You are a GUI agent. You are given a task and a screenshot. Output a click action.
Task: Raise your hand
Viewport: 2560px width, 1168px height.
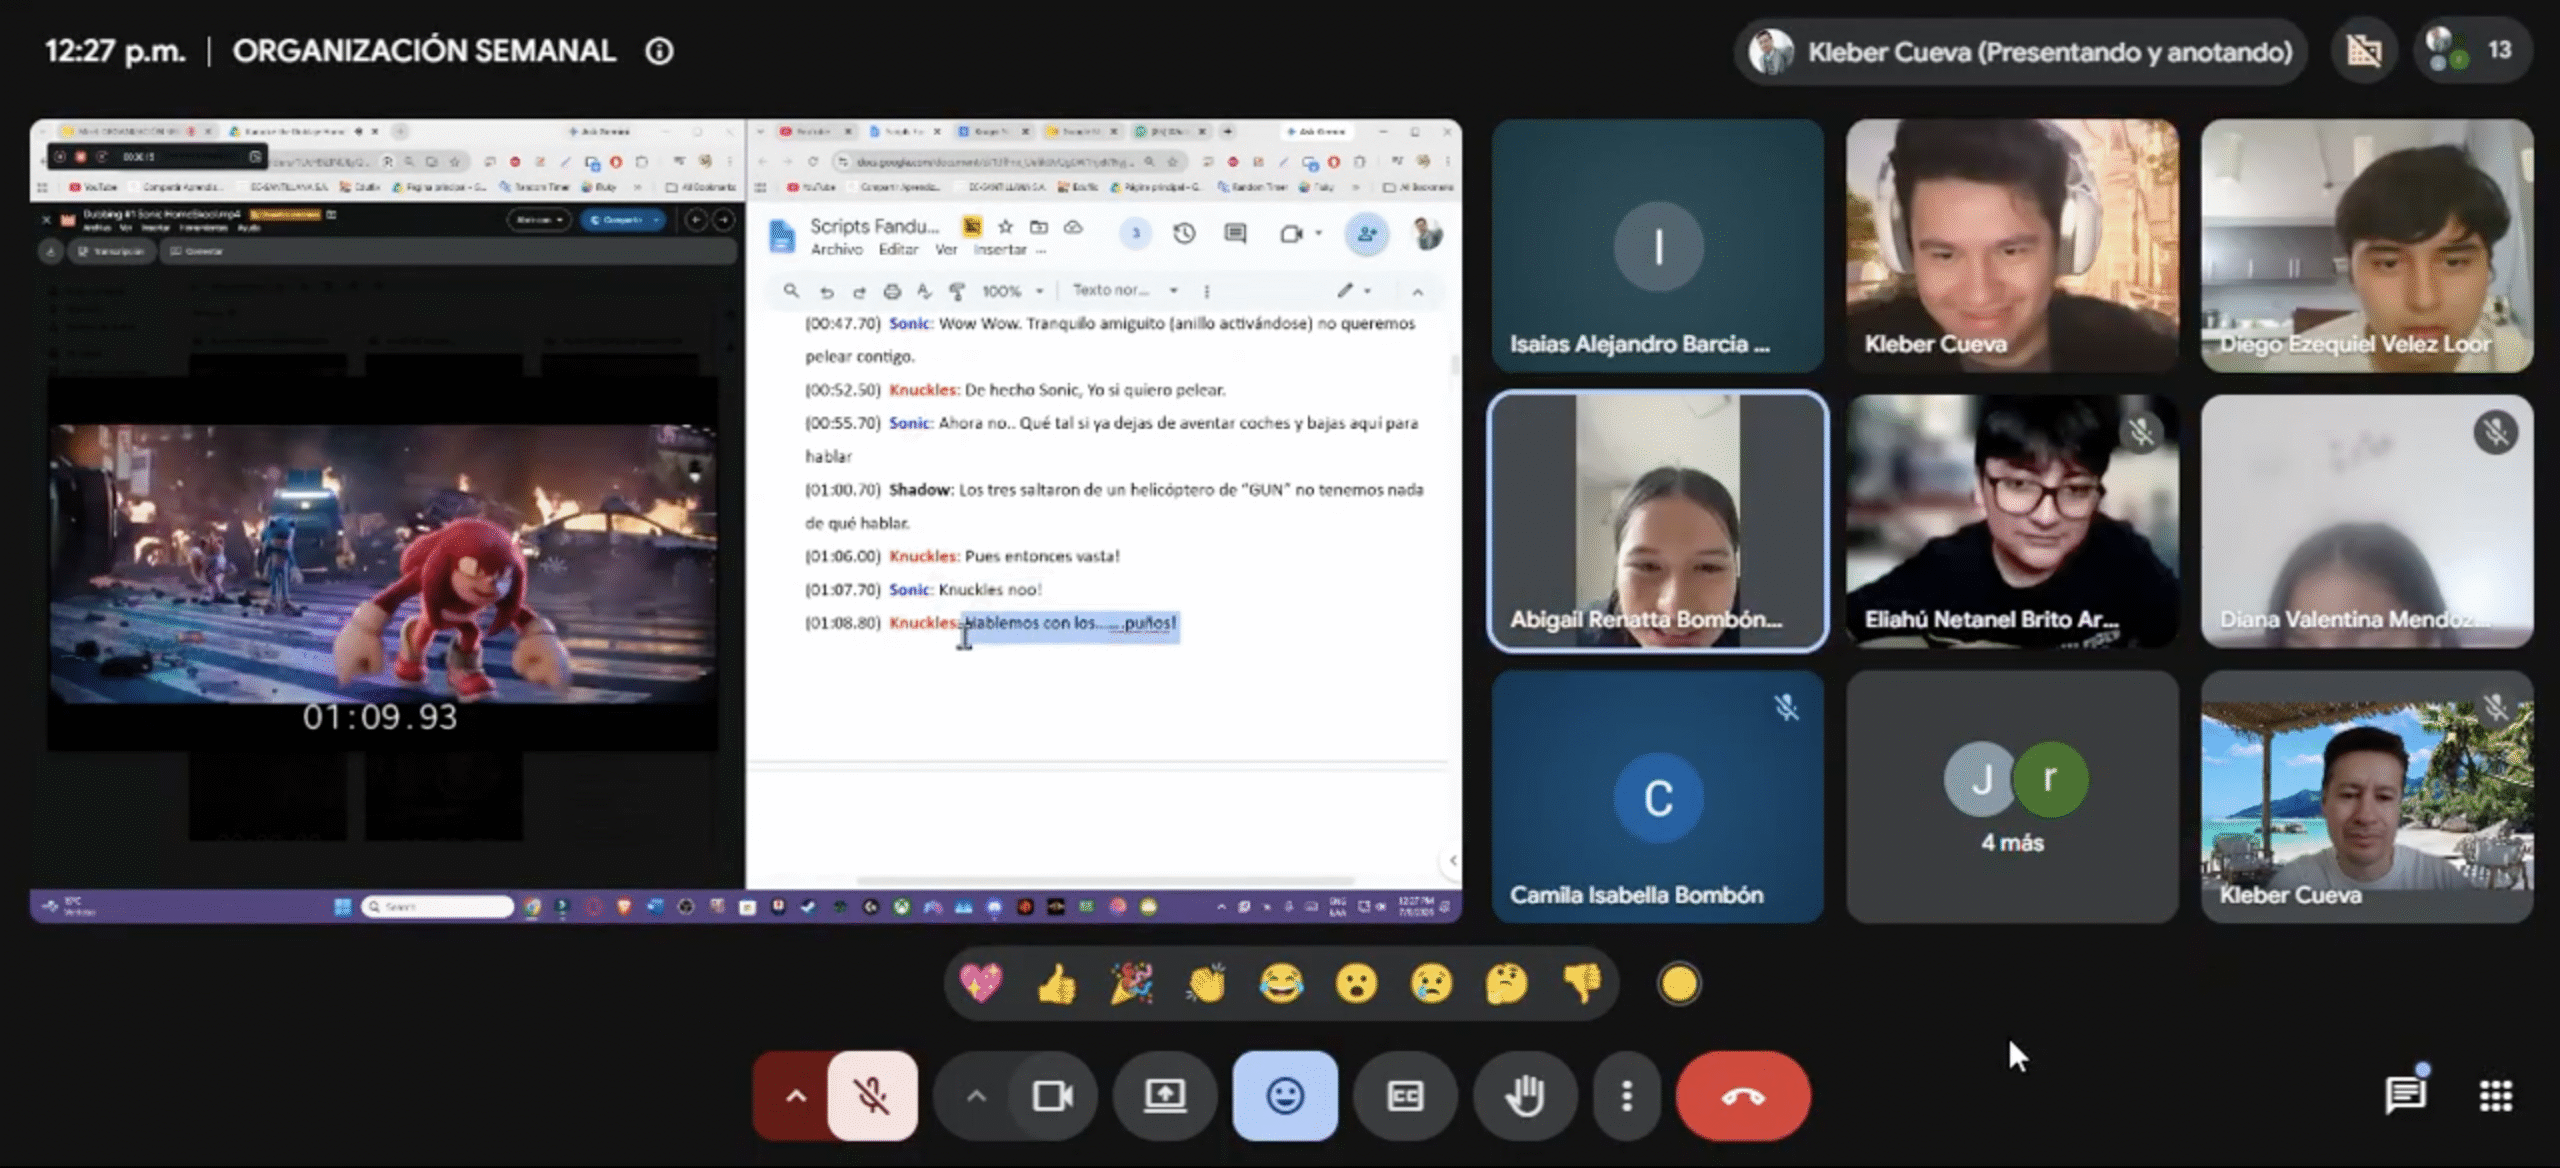pyautogui.click(x=1525, y=1096)
